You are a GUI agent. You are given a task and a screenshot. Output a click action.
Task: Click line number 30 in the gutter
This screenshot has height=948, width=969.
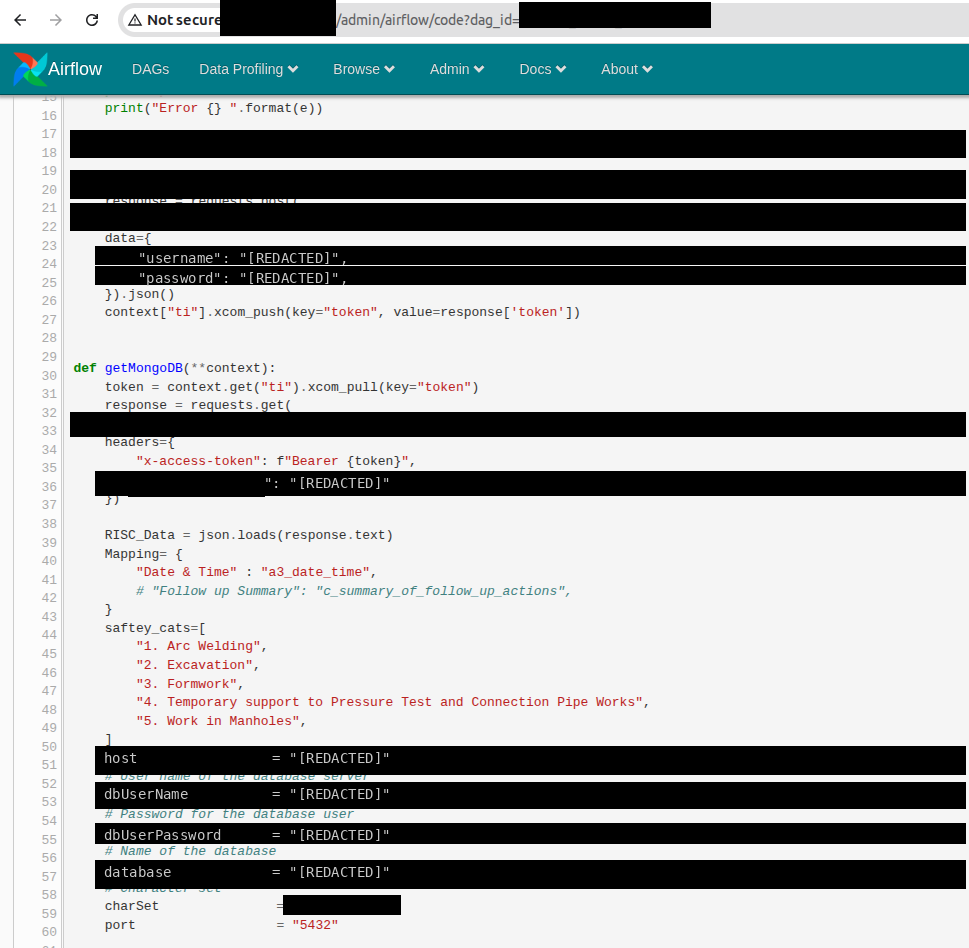49,376
